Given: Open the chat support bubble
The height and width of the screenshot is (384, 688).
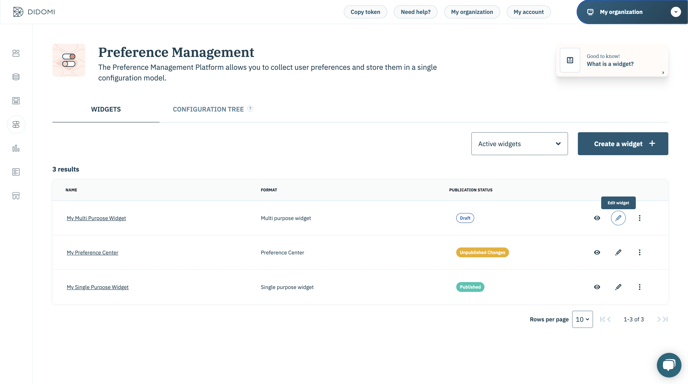Looking at the screenshot, I should click(x=669, y=365).
